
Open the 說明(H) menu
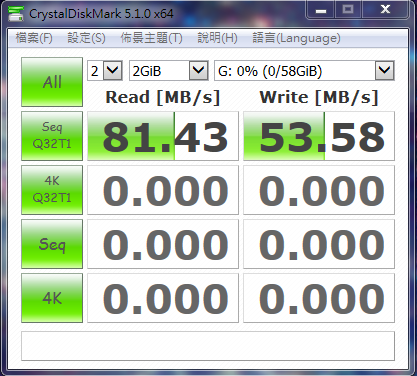(217, 38)
